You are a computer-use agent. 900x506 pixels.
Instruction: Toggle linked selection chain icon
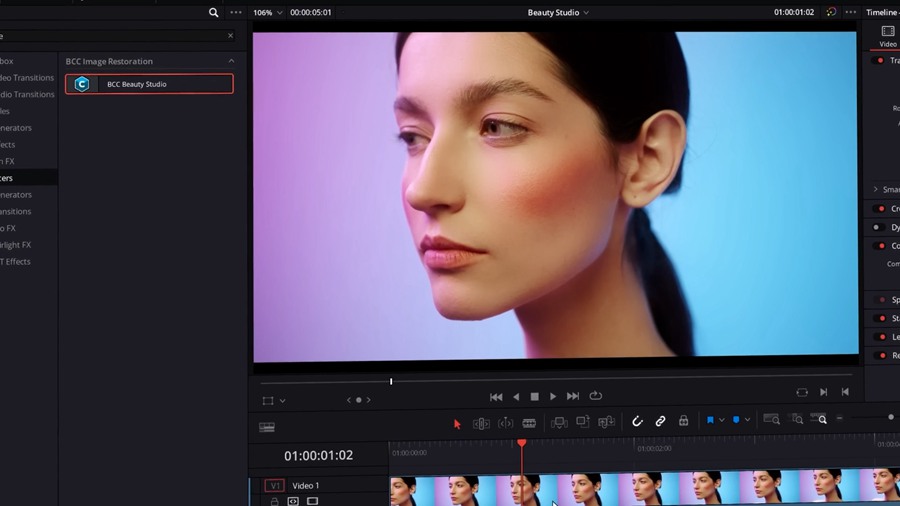click(x=660, y=421)
